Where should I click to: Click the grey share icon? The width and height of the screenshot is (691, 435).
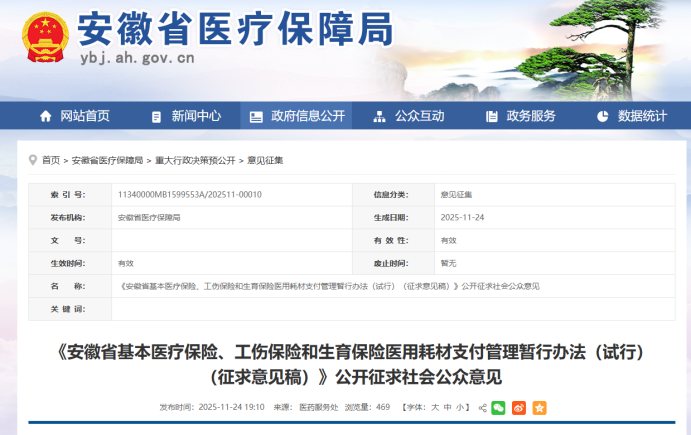coord(483,408)
